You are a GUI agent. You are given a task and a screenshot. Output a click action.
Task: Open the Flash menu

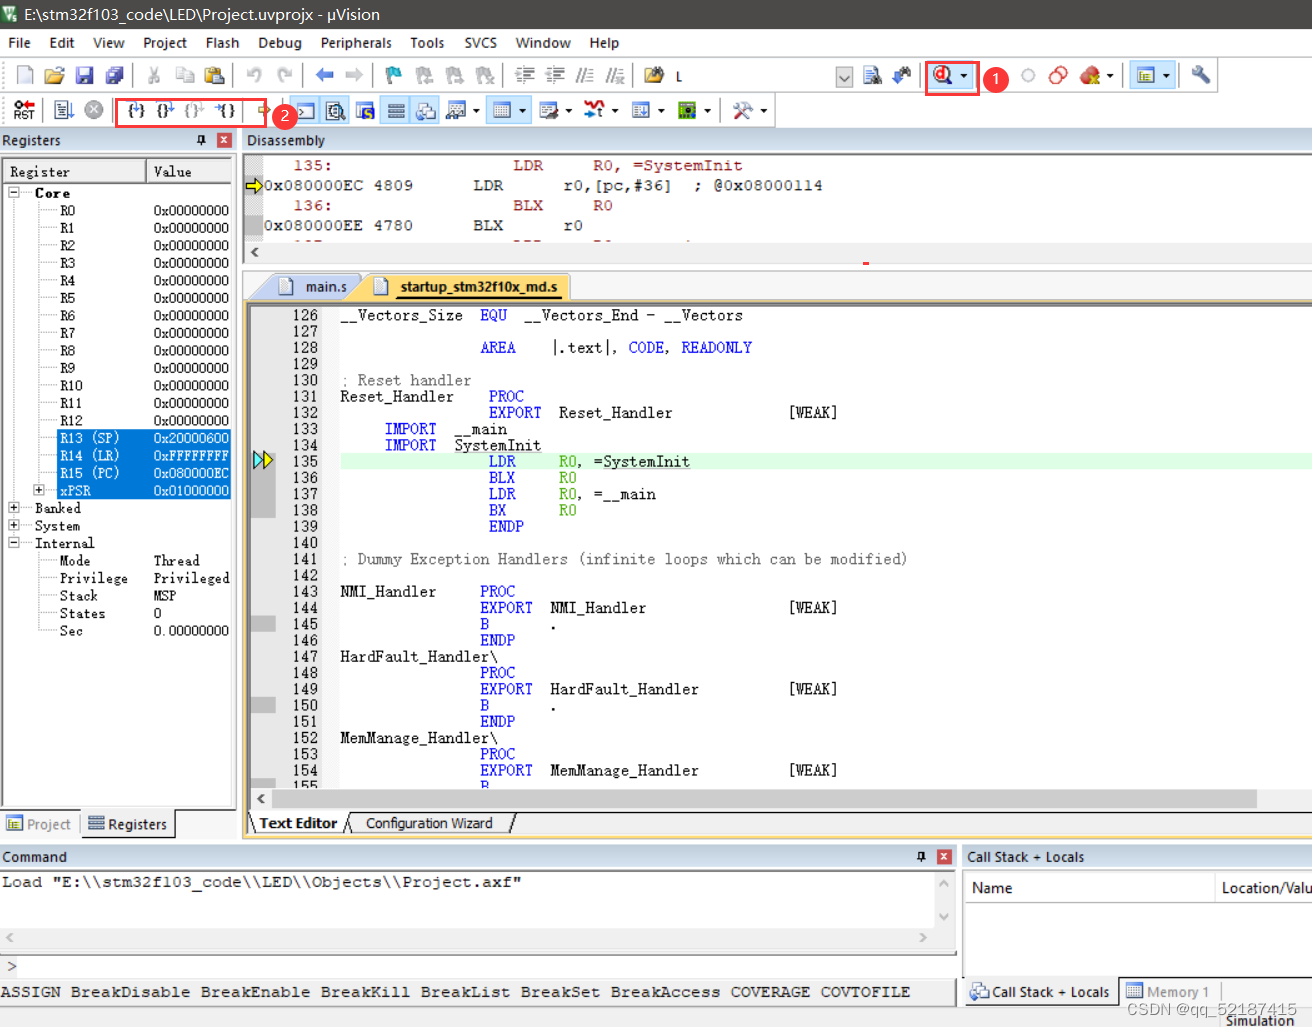(x=222, y=43)
